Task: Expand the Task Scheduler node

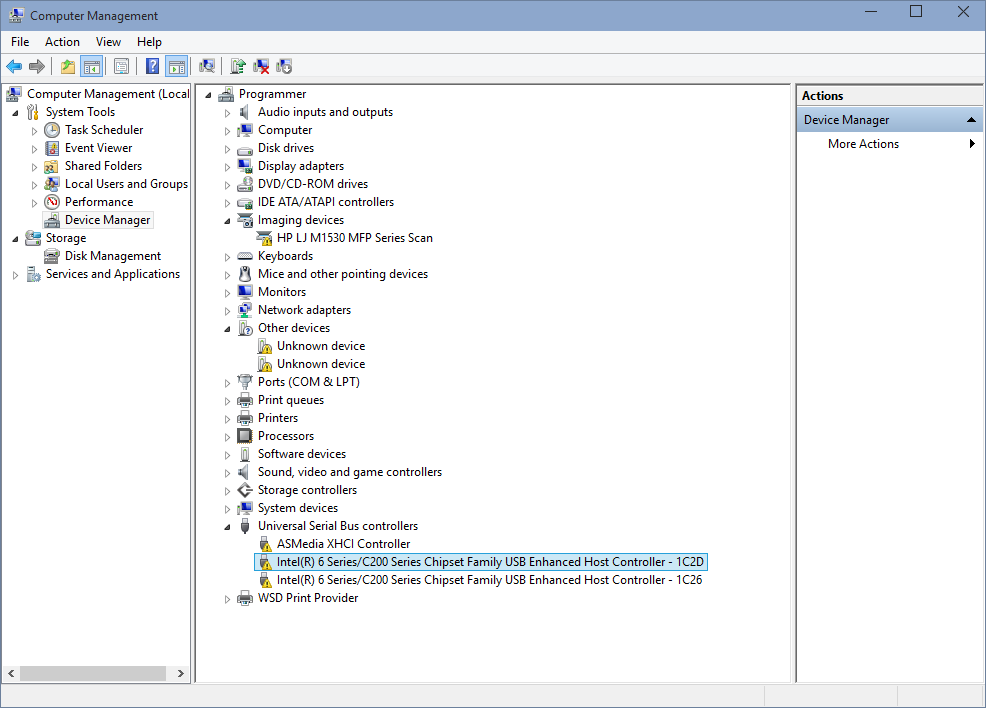Action: [x=35, y=131]
